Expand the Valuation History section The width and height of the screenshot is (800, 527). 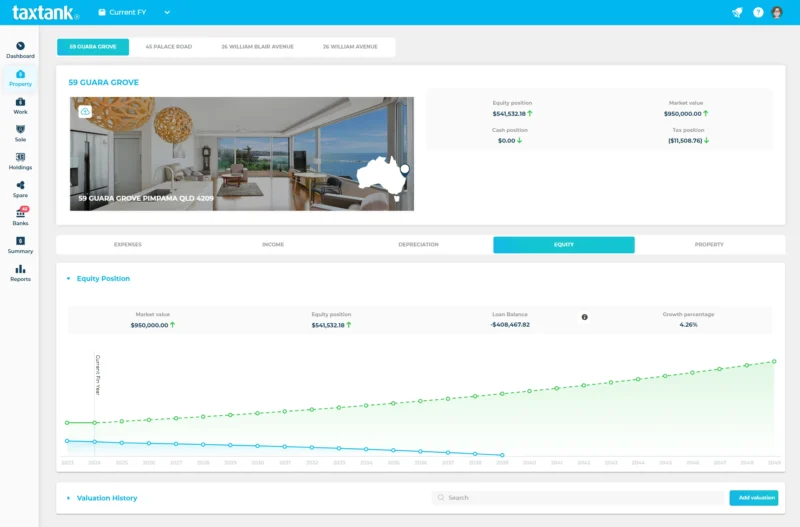[68, 498]
